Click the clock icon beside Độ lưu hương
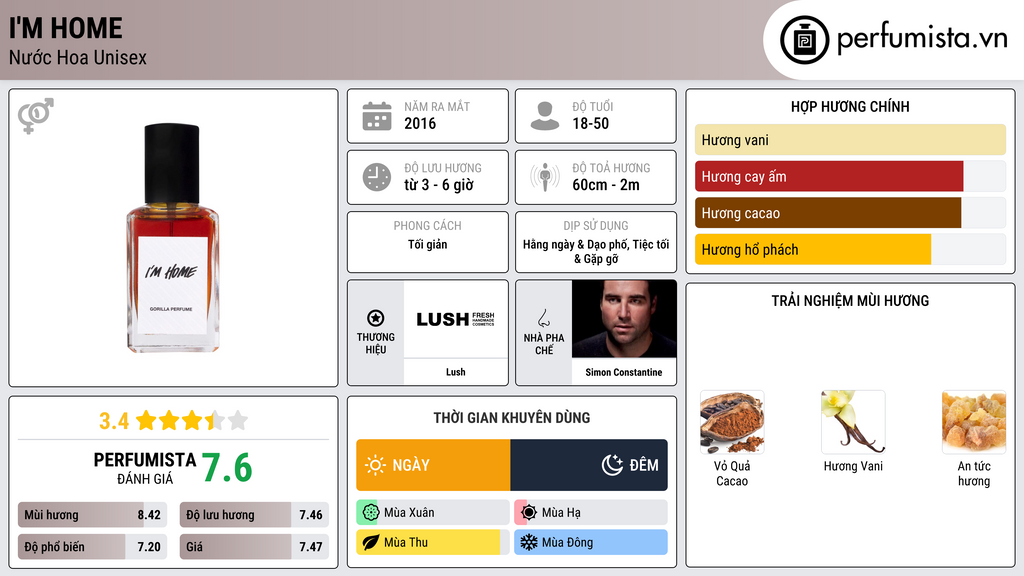 pos(377,177)
